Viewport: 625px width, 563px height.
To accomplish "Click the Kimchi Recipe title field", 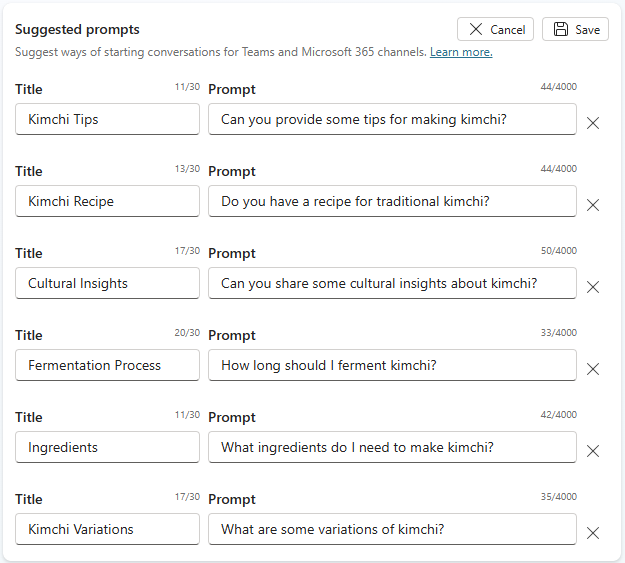I will coord(108,201).
